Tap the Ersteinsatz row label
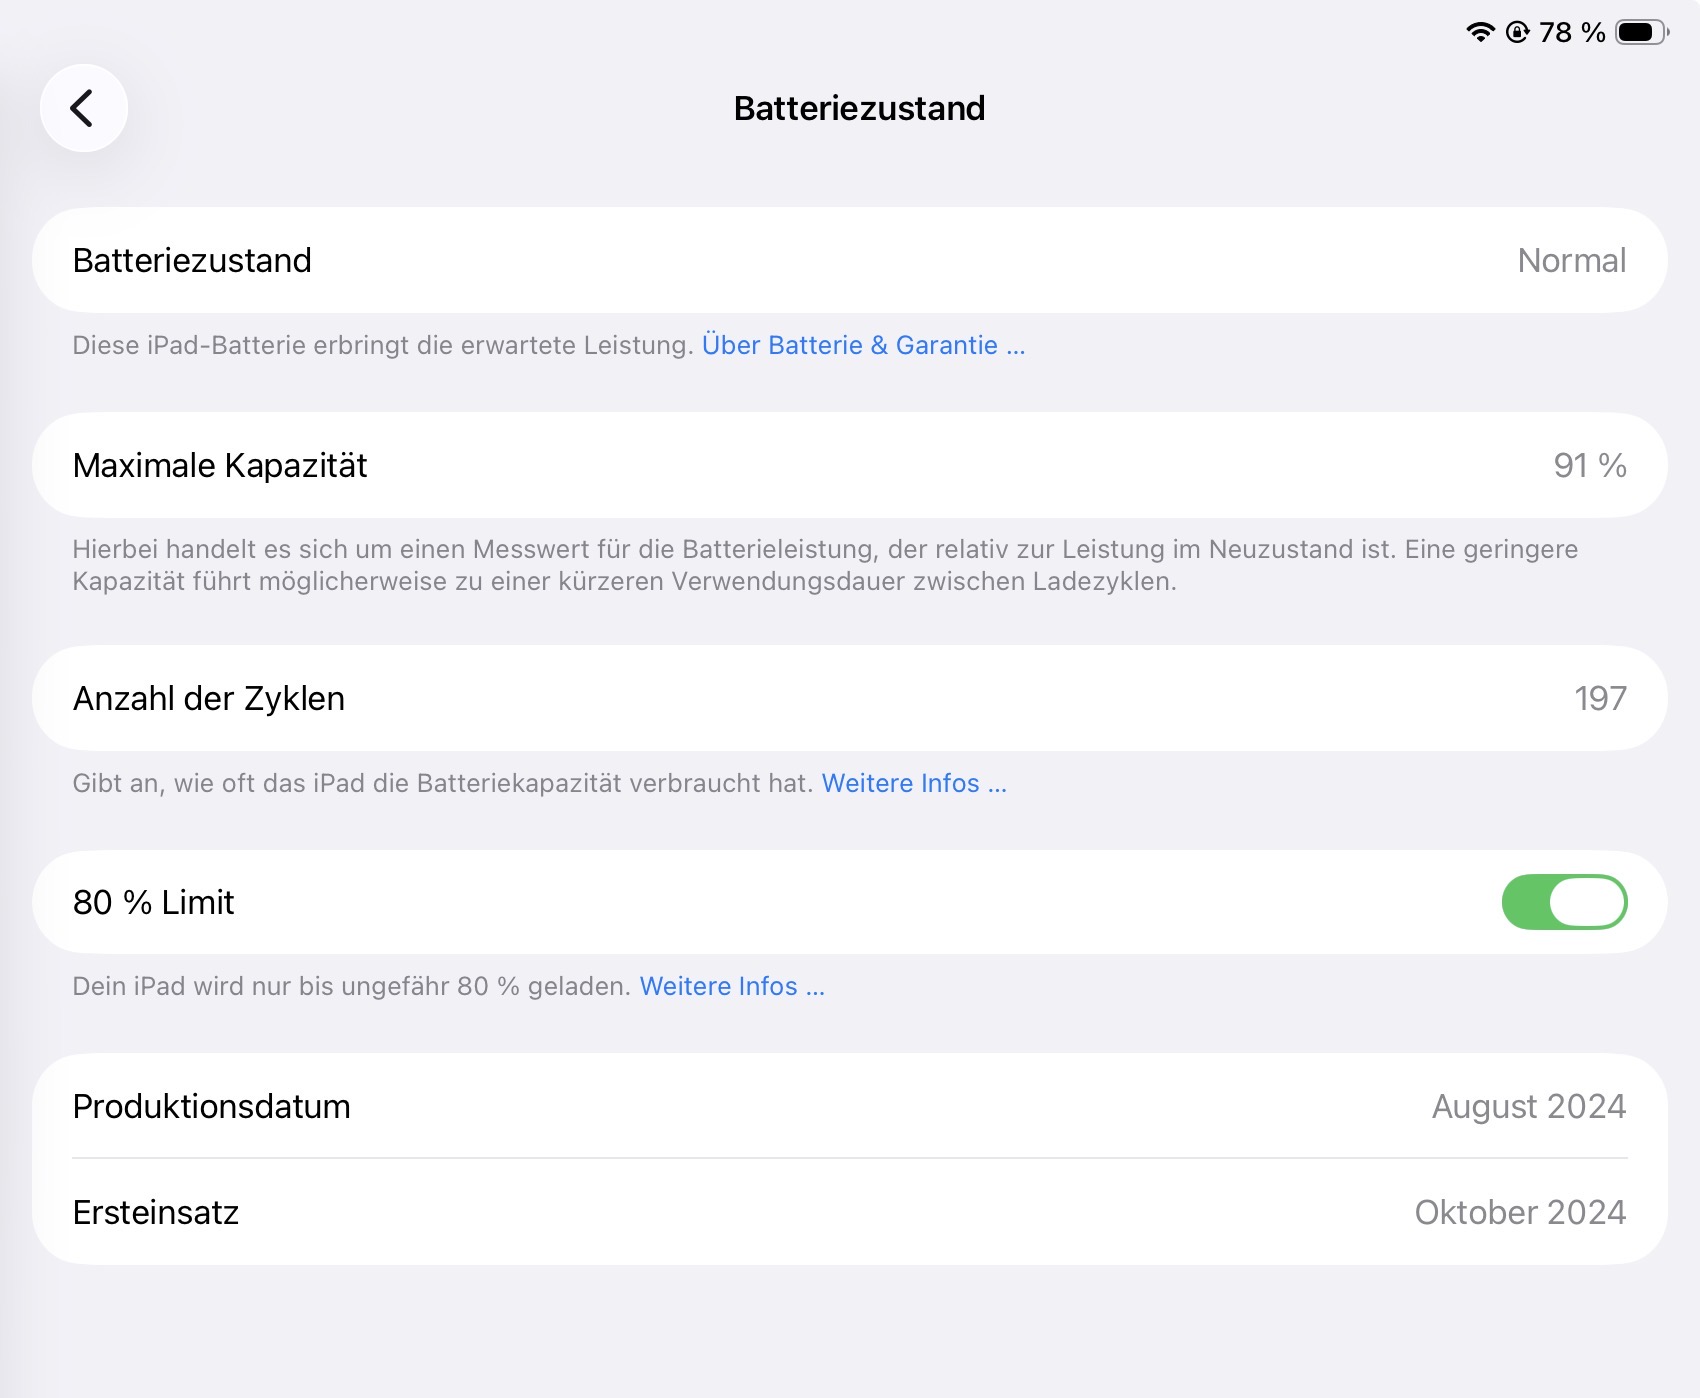The height and width of the screenshot is (1398, 1700). (x=156, y=1212)
